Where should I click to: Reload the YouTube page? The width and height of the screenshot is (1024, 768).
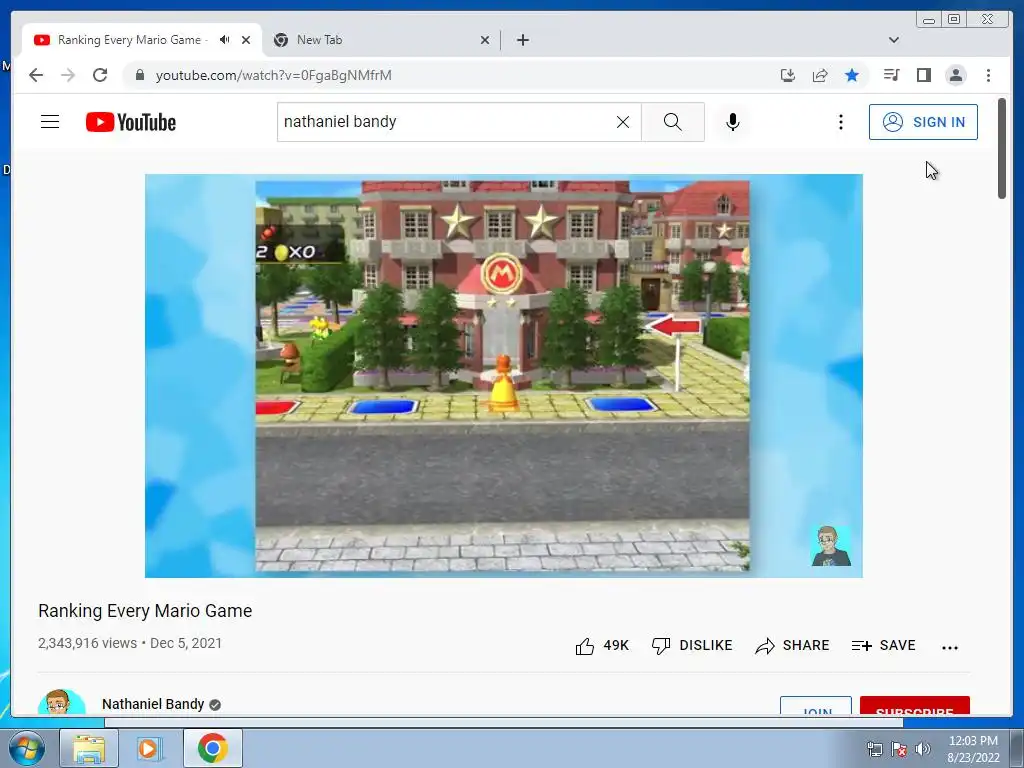point(100,75)
